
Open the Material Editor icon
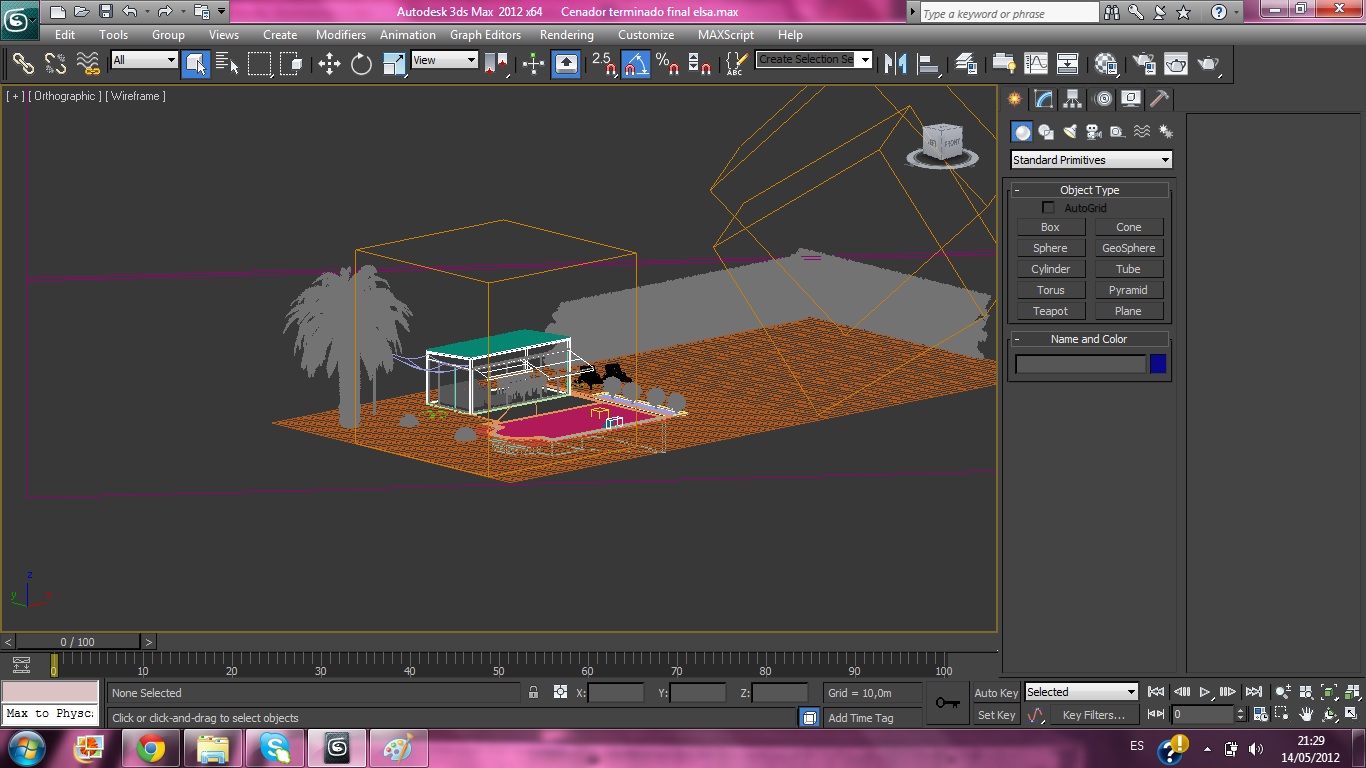pos(1106,65)
